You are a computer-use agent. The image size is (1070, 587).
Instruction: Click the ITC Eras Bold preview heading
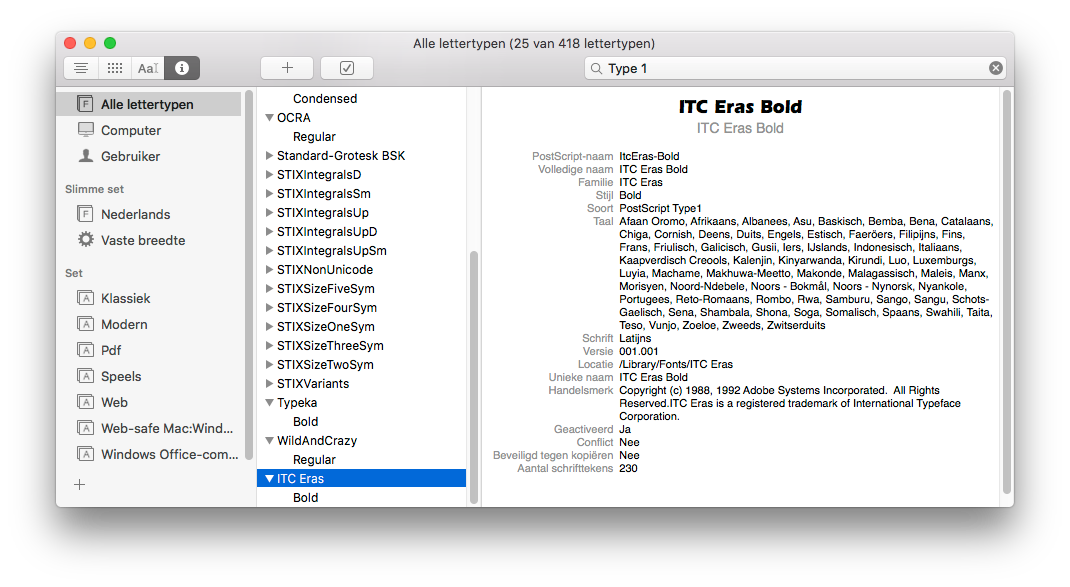tap(740, 106)
